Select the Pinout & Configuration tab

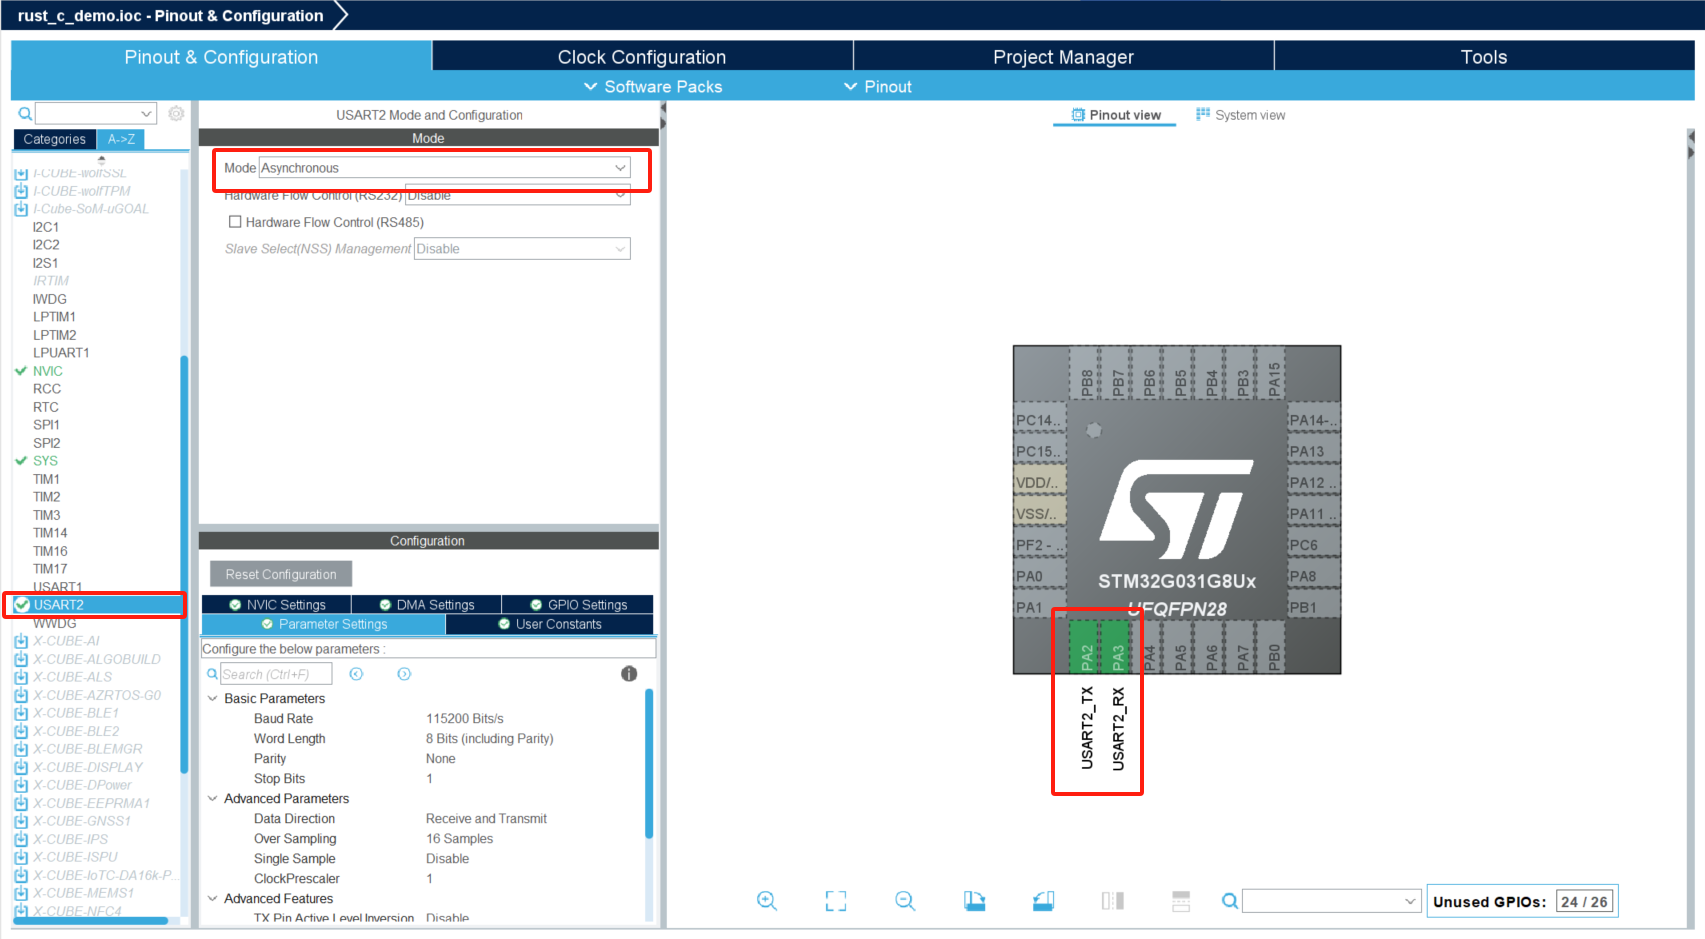coord(221,57)
